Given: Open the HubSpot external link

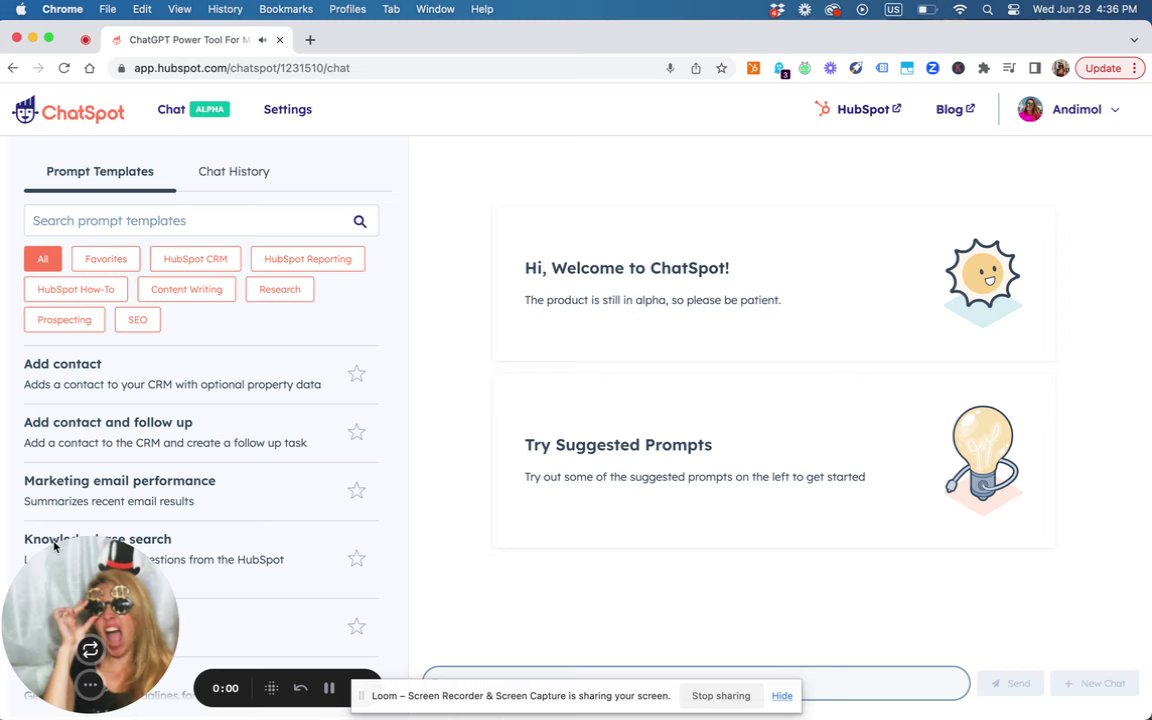Looking at the screenshot, I should click(858, 109).
